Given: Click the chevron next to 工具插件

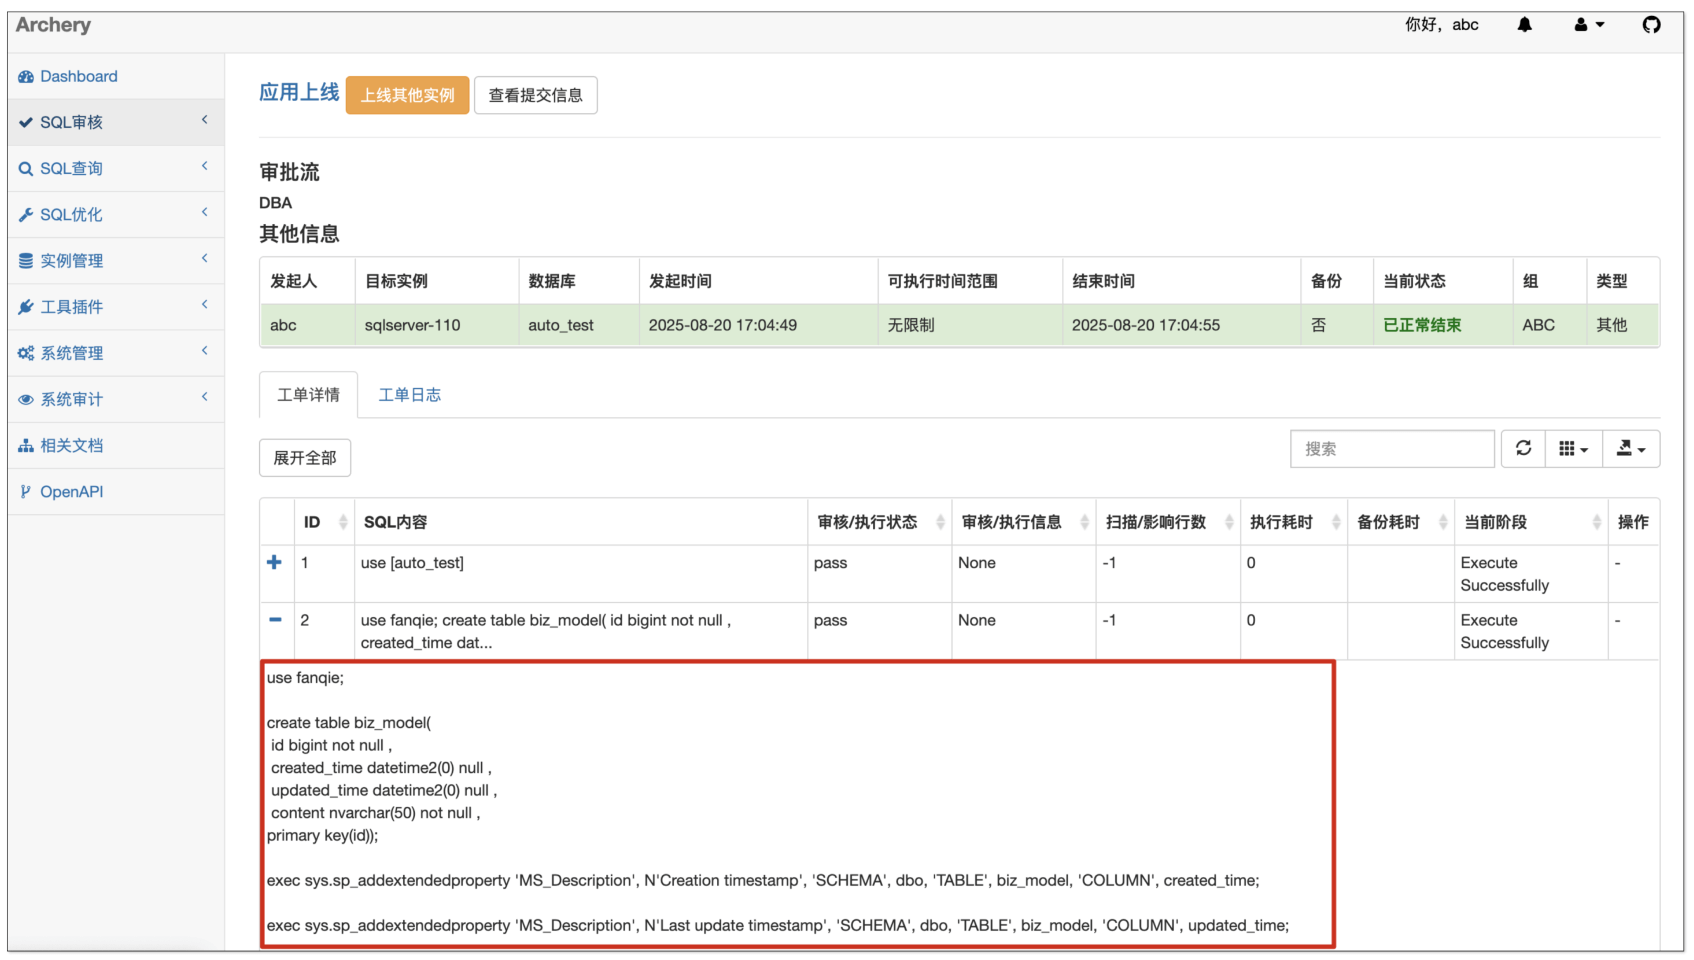Looking at the screenshot, I should point(204,304).
